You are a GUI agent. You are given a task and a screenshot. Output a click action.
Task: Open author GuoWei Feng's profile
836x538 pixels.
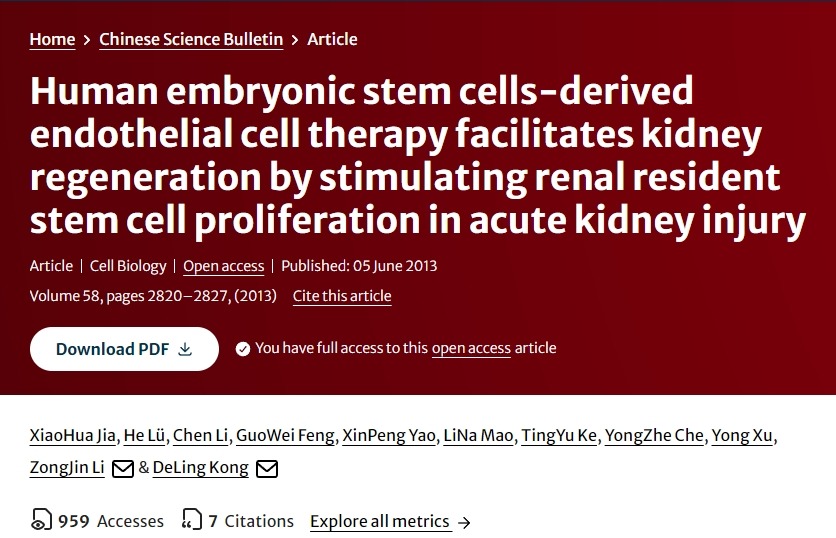click(x=284, y=435)
